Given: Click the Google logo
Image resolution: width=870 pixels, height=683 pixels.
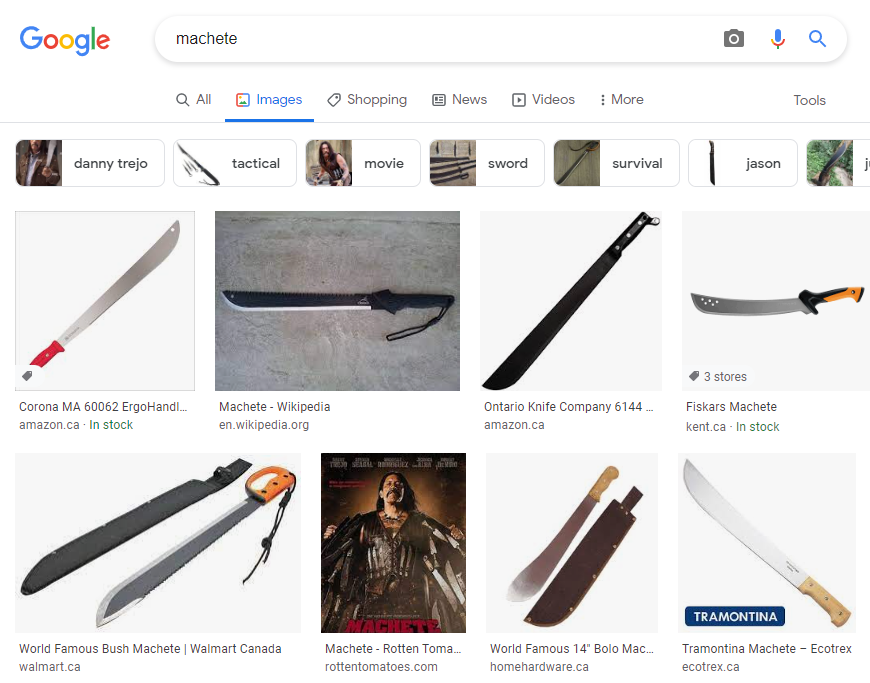Looking at the screenshot, I should [65, 40].
